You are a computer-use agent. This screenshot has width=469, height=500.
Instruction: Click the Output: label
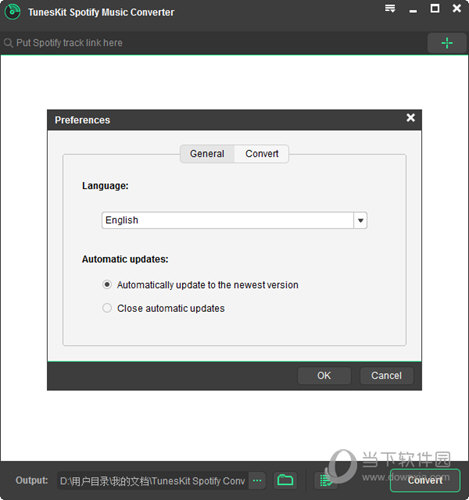coord(32,480)
